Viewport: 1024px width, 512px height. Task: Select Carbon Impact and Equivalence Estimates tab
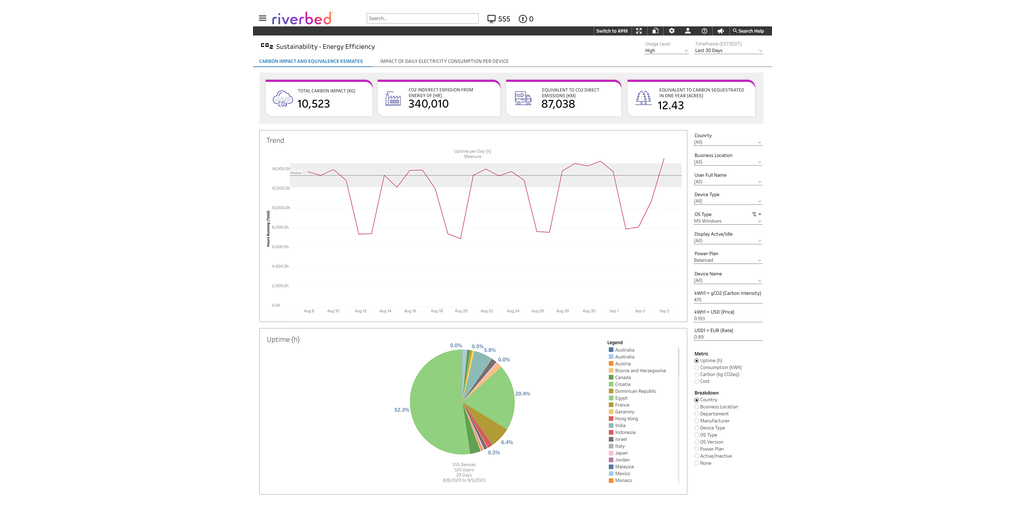pos(311,61)
